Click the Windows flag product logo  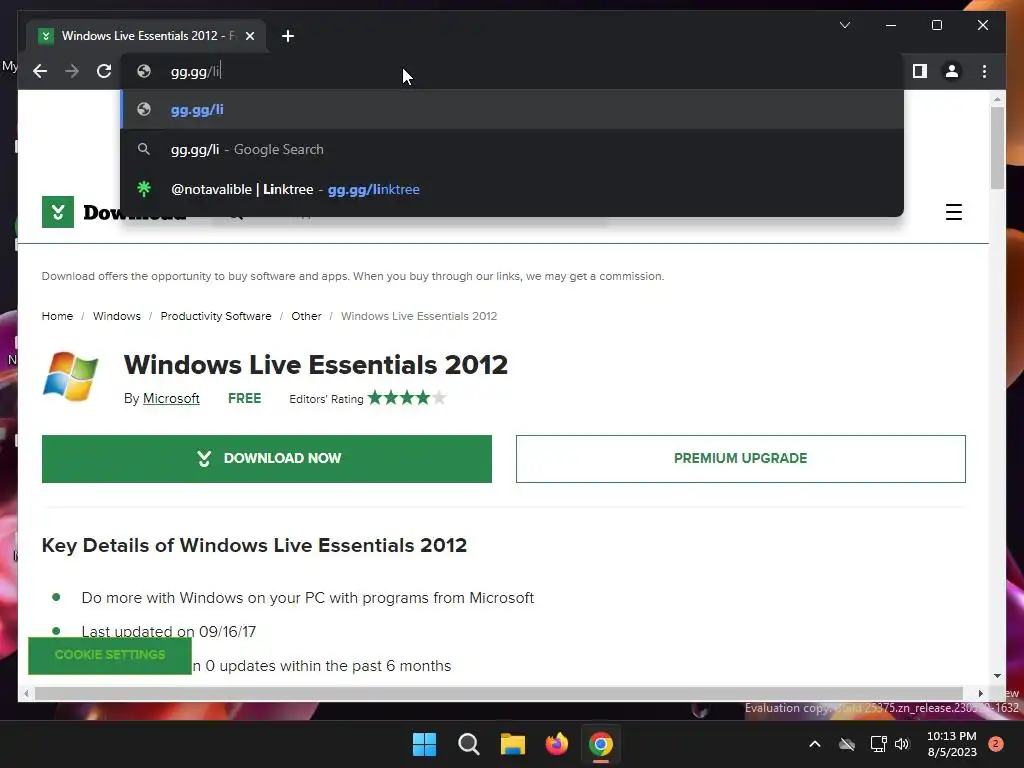(x=71, y=376)
